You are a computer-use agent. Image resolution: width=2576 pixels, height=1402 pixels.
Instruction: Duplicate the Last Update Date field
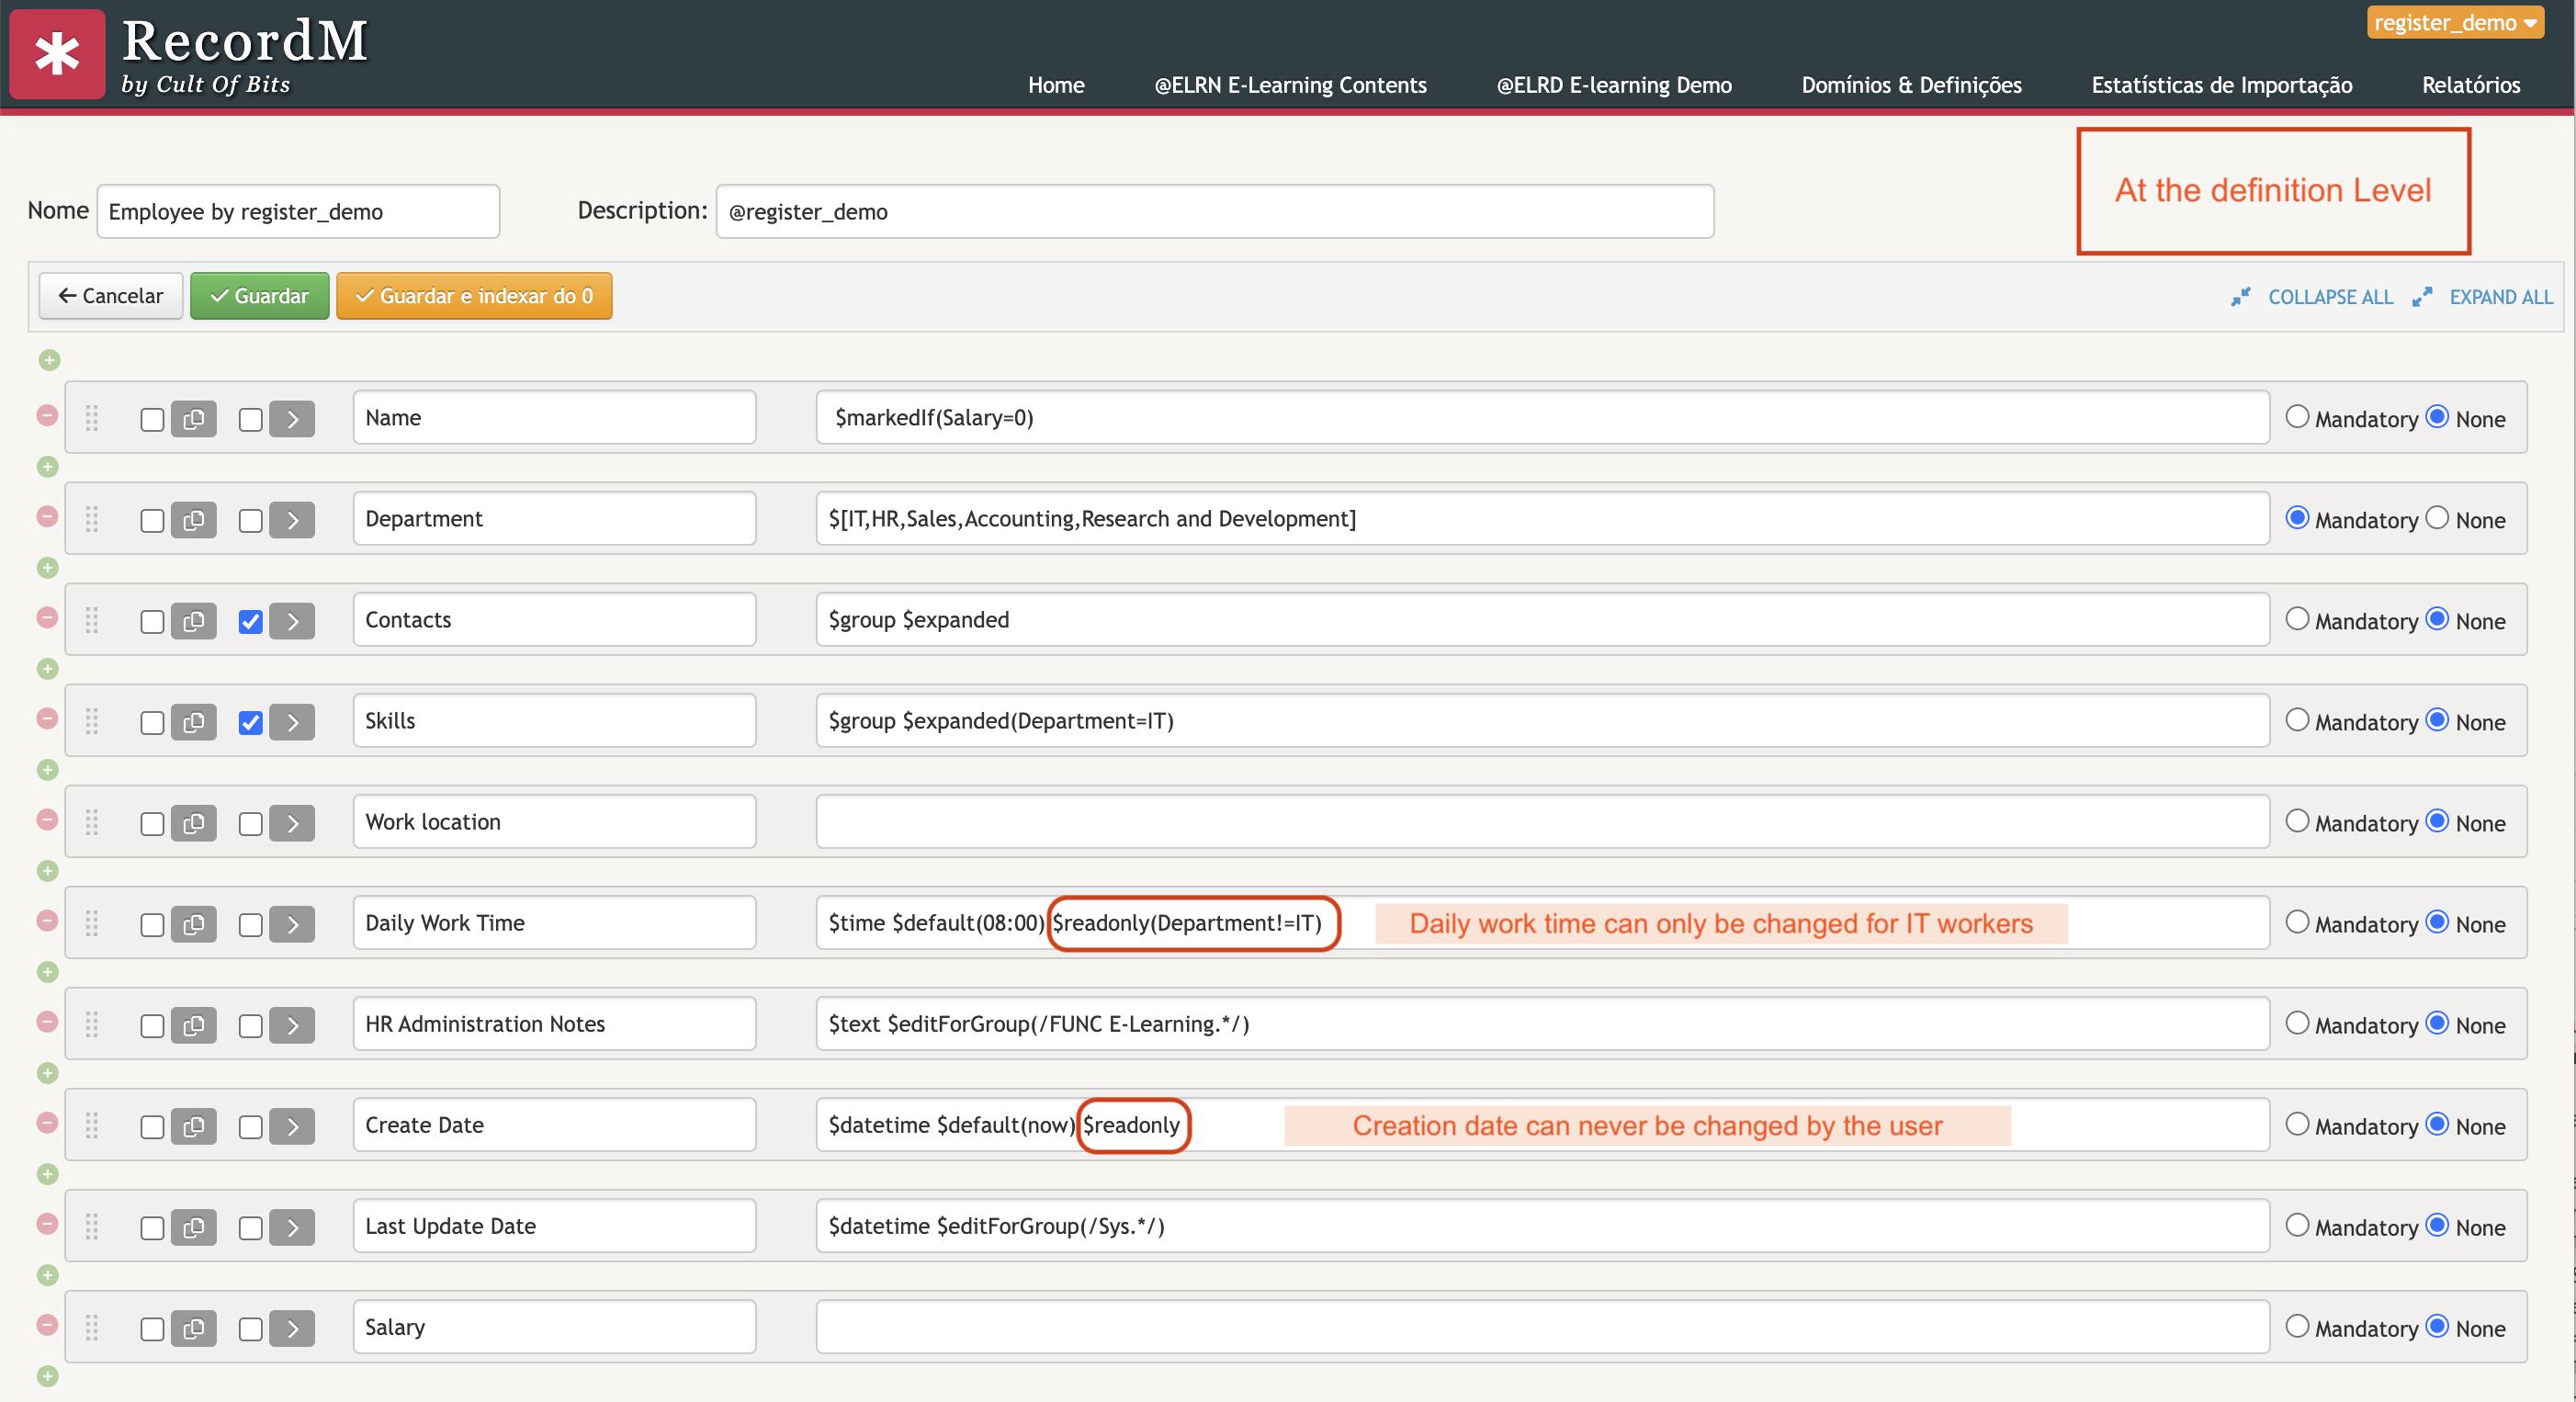point(194,1227)
